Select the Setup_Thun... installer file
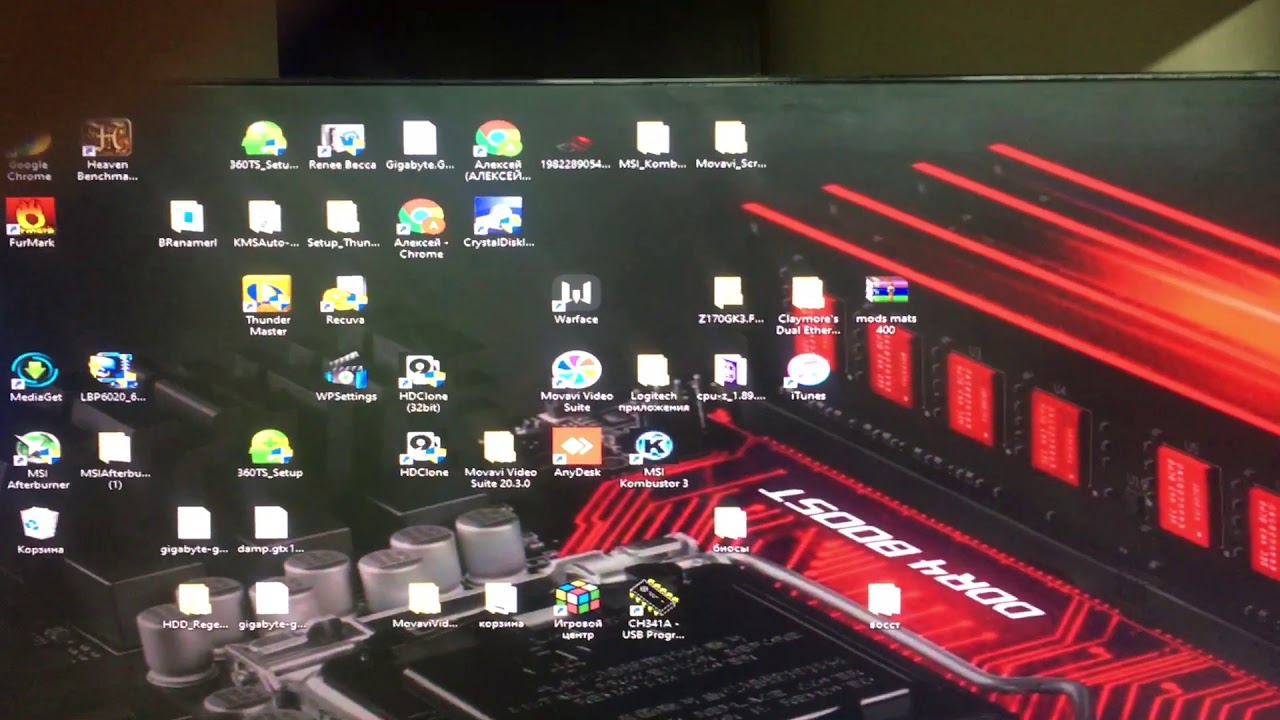1280x720 pixels. tap(343, 224)
